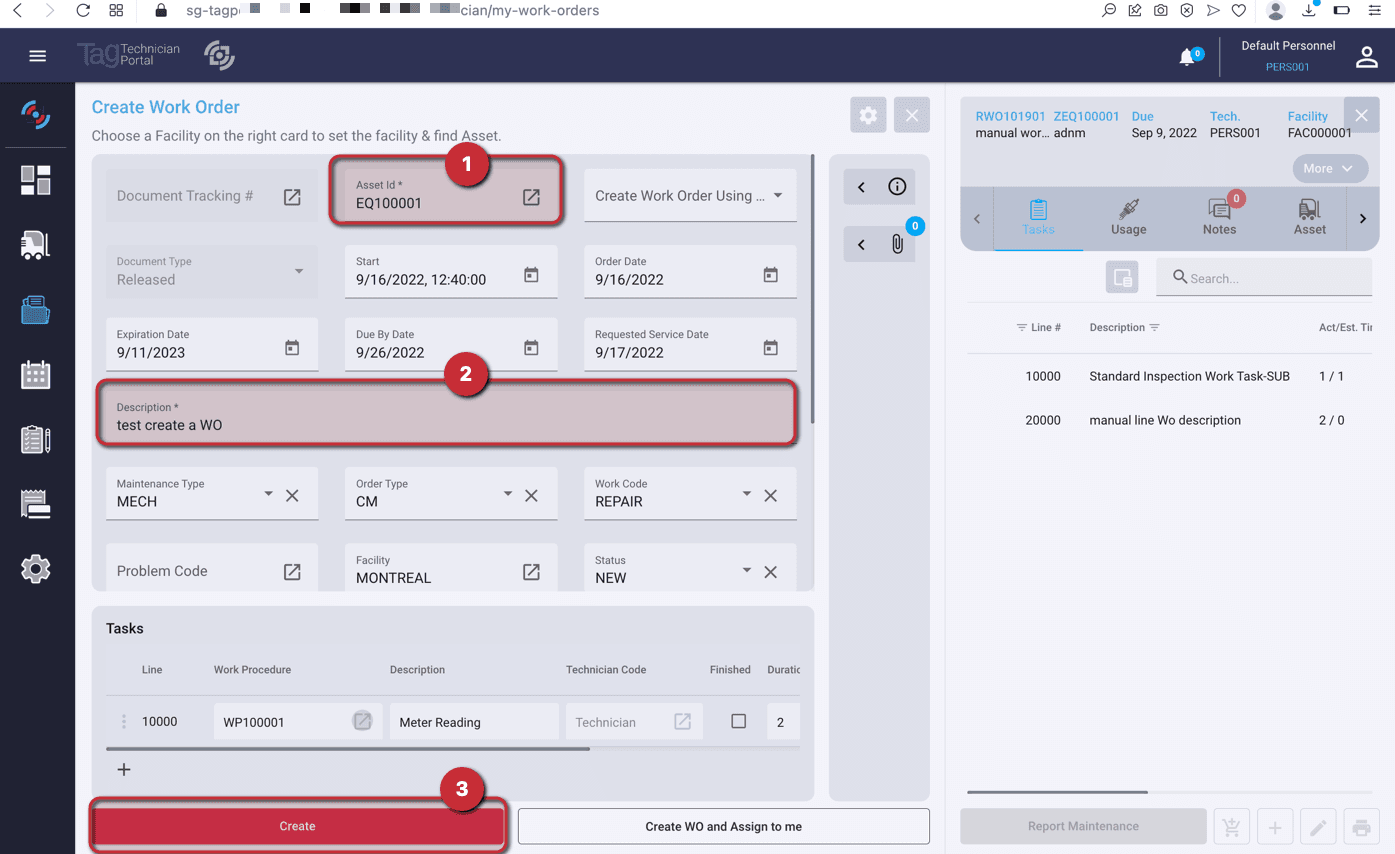1395x854 pixels.
Task: Open the info panel icon
Action: (897, 187)
